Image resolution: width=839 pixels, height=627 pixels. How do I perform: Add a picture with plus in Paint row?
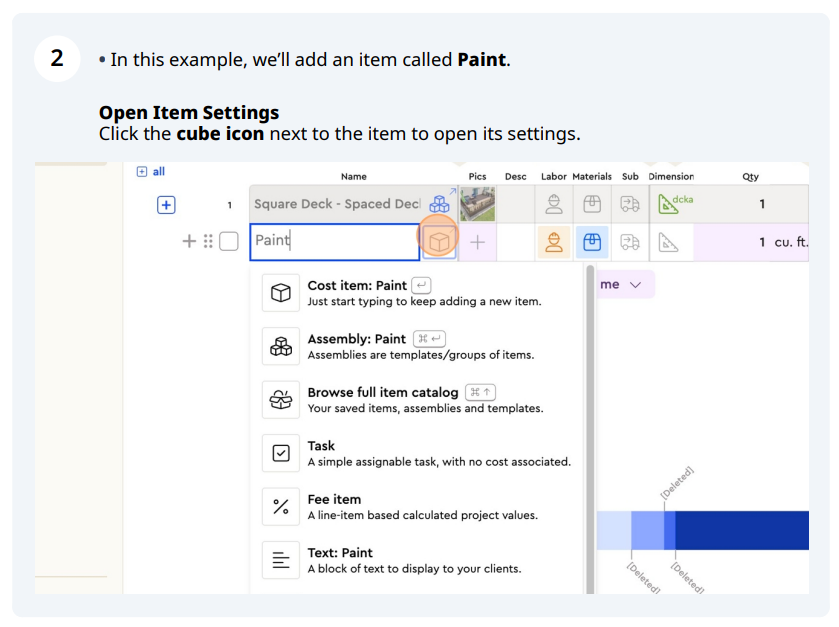(x=477, y=242)
